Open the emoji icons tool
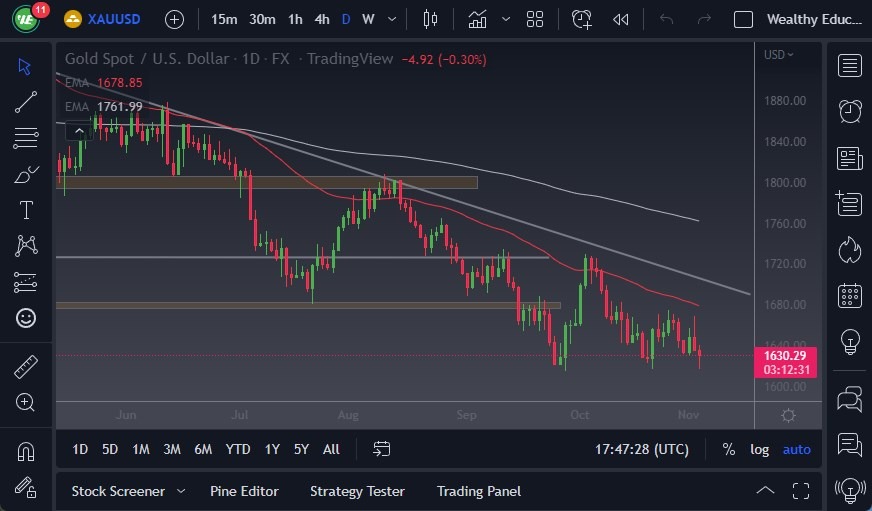Viewport: 872px width, 511px height. [x=26, y=318]
